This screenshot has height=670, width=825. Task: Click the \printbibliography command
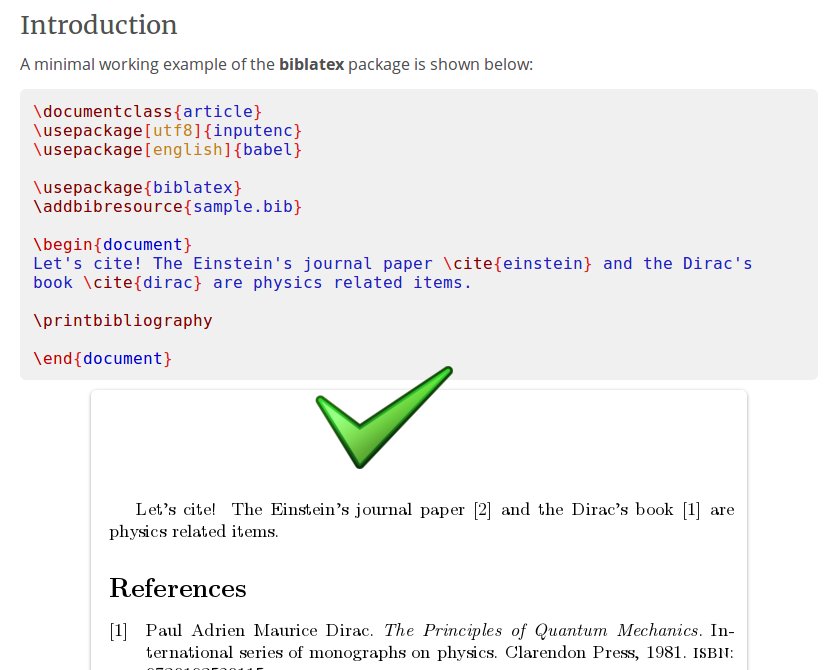coord(123,320)
